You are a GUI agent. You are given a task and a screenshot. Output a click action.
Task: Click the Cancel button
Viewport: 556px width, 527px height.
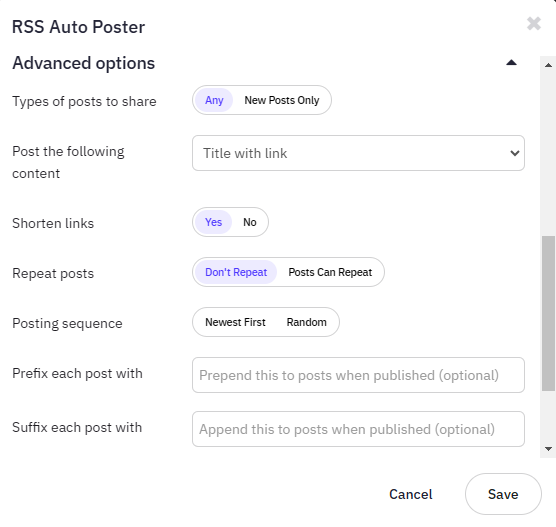pyautogui.click(x=411, y=494)
